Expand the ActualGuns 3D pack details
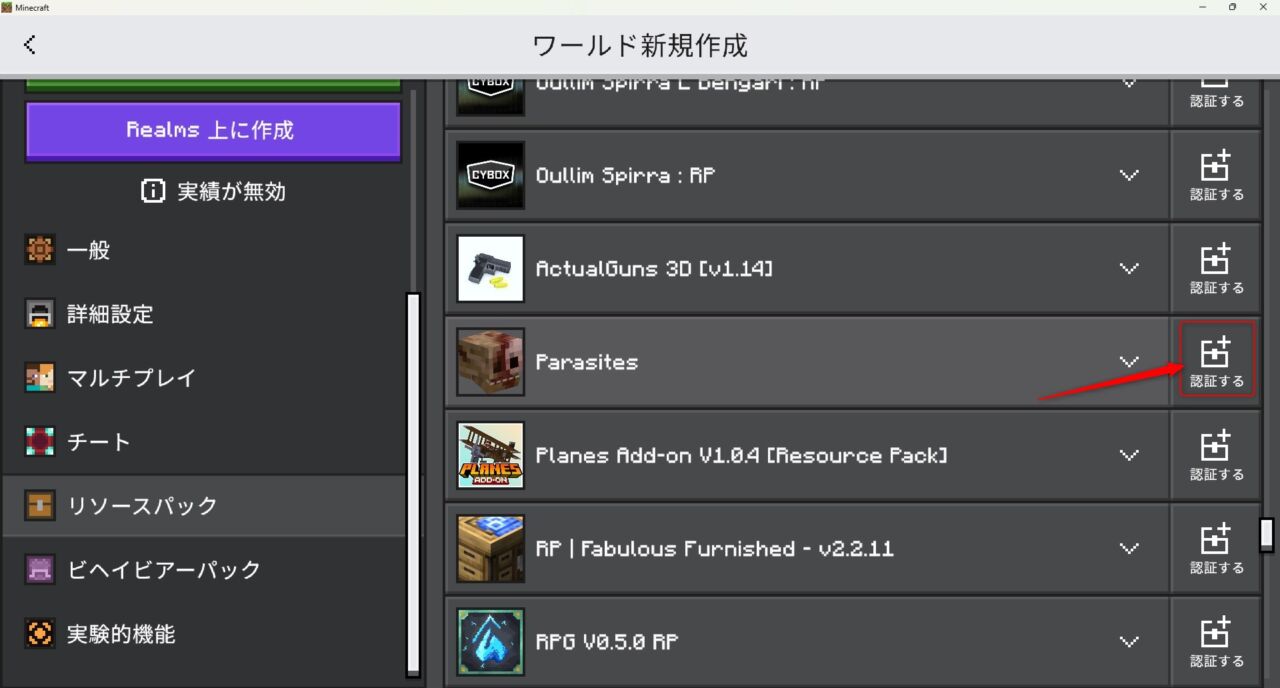1280x688 pixels. coord(1129,269)
